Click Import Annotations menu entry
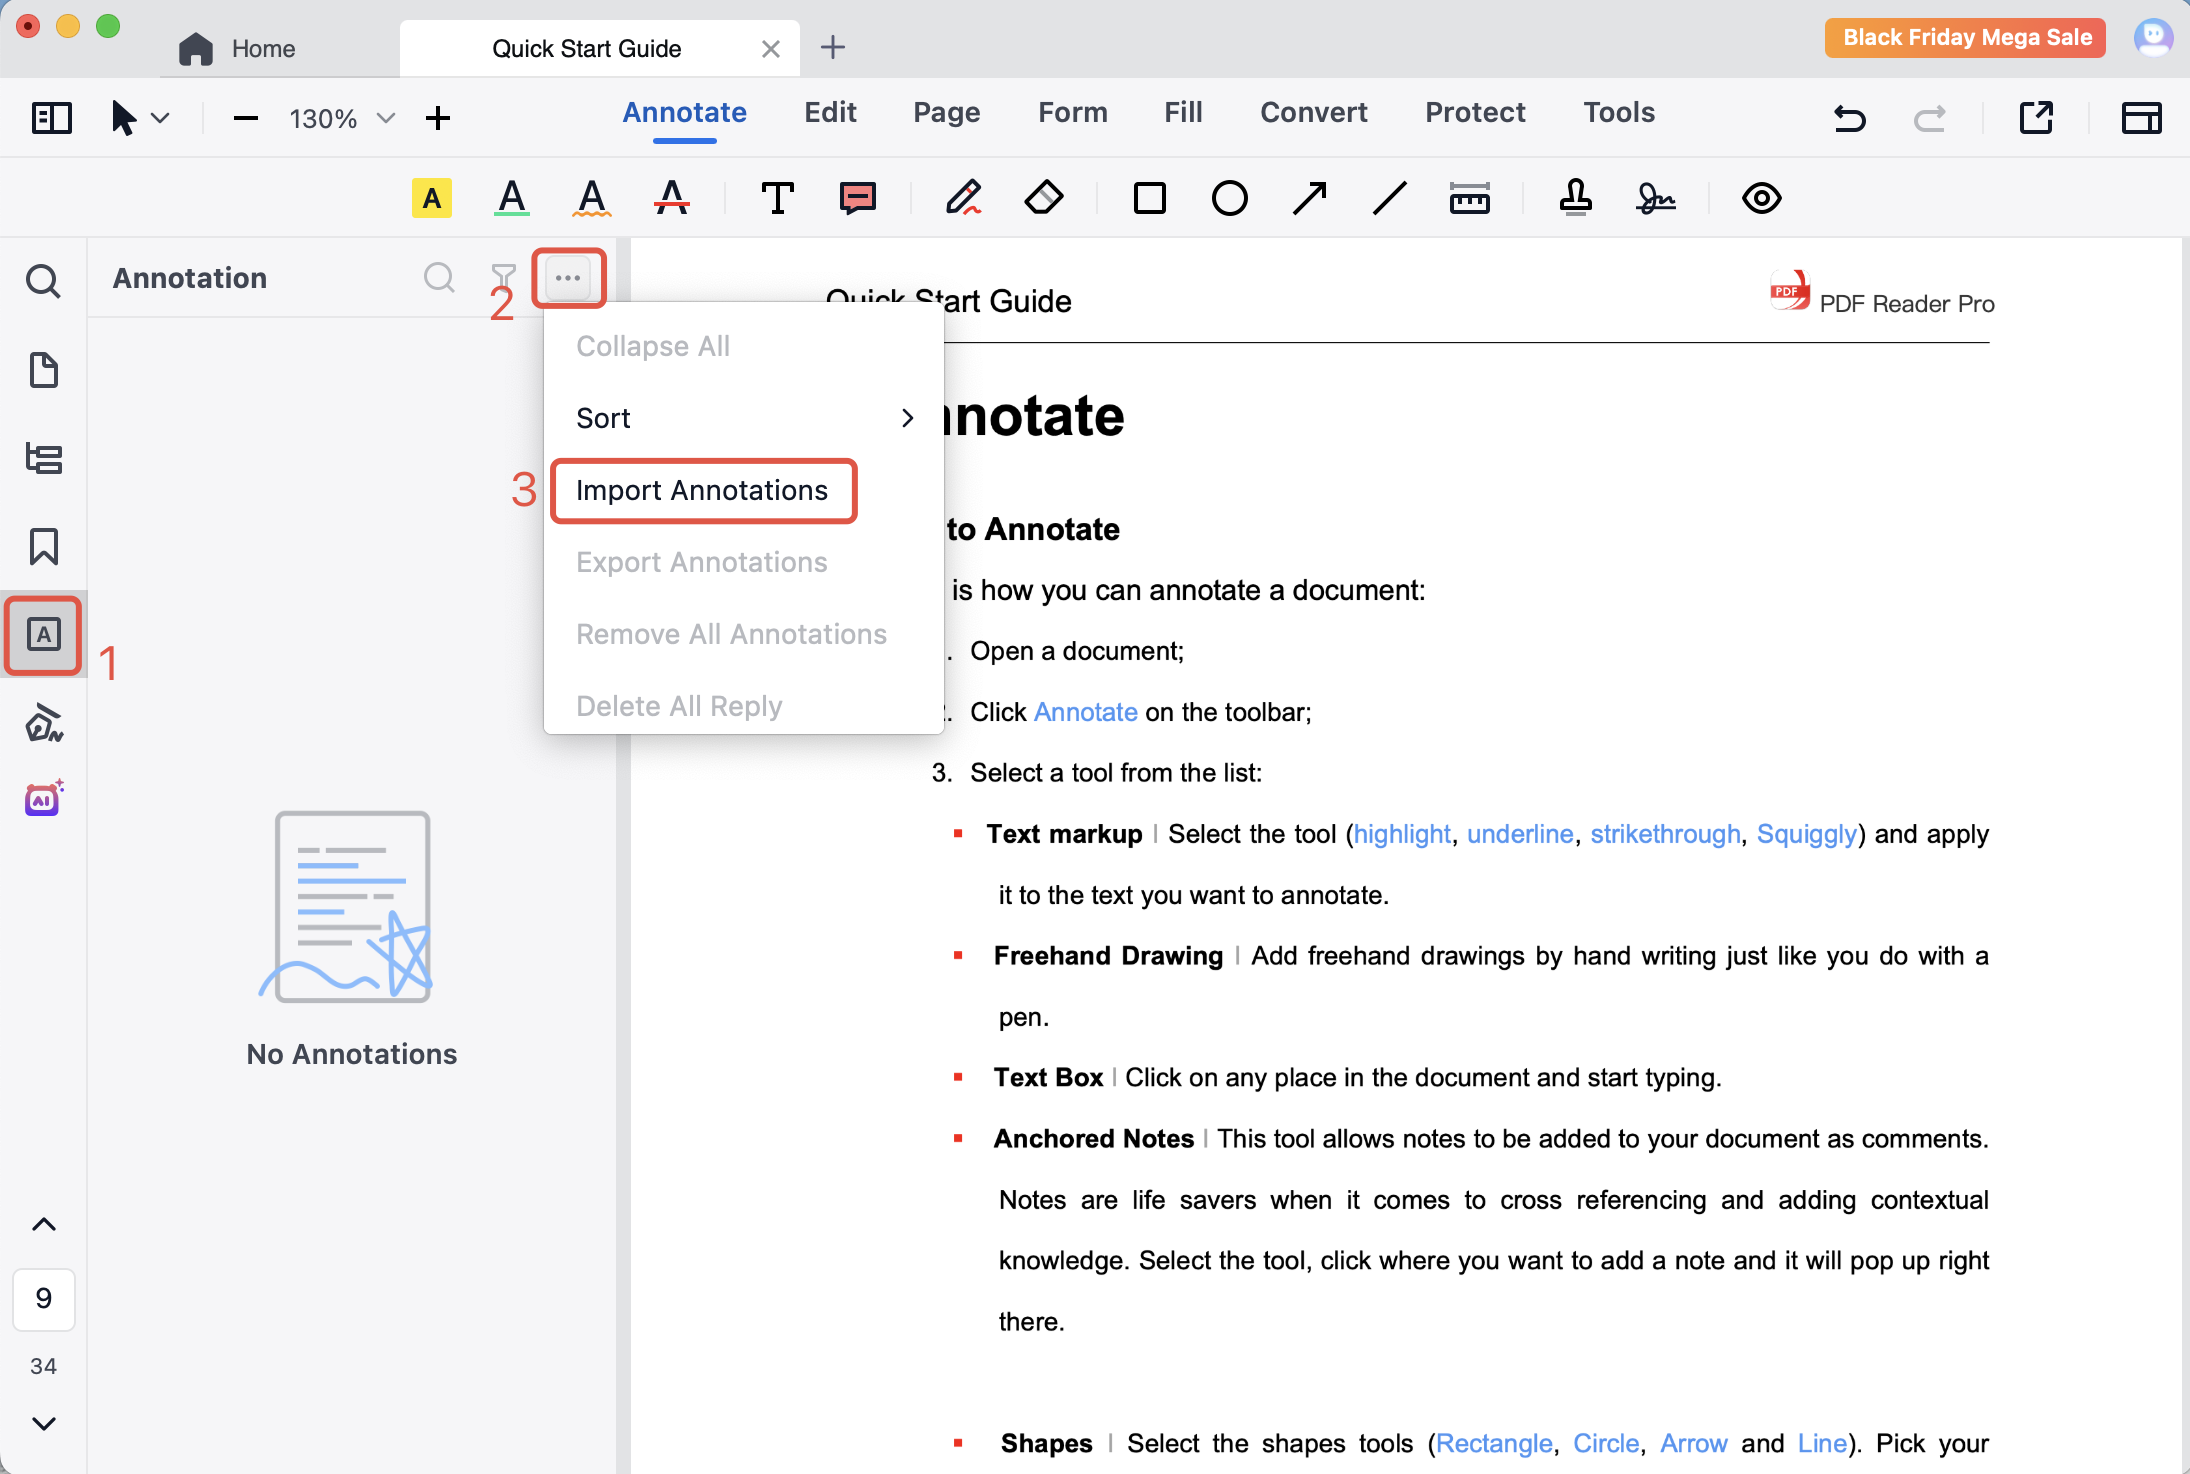 click(x=702, y=491)
